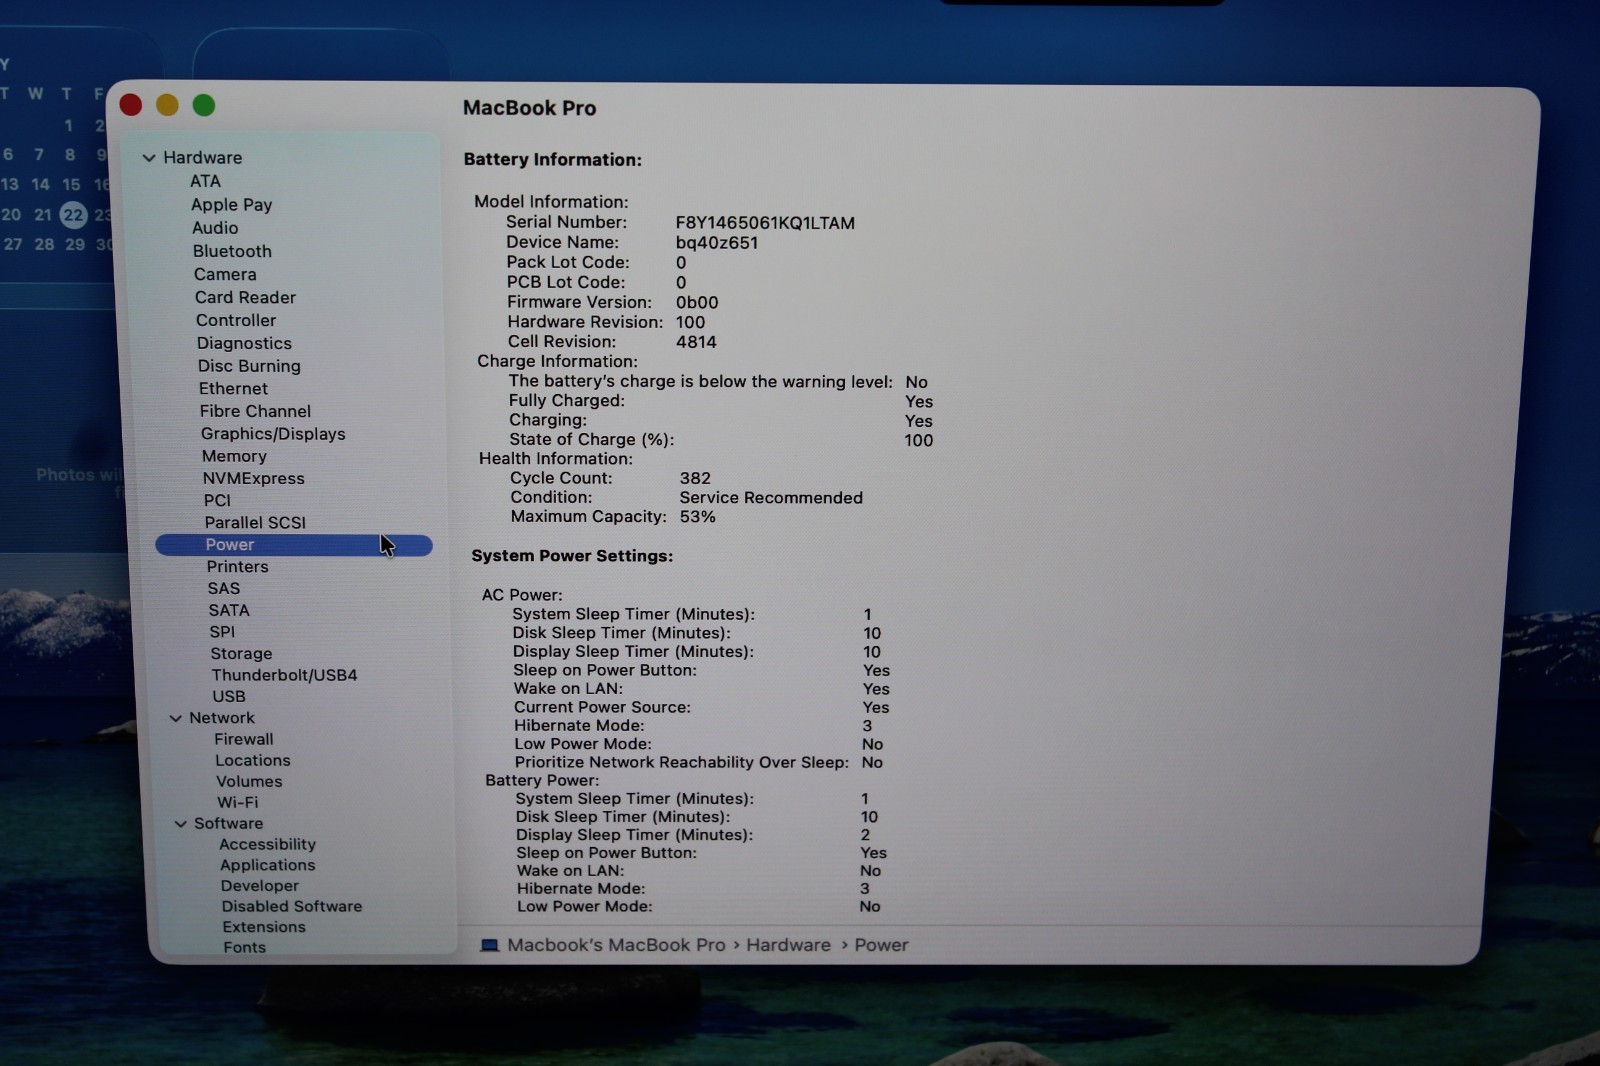Click the MacBook Pro window title
This screenshot has width=1600, height=1066.
coord(529,108)
